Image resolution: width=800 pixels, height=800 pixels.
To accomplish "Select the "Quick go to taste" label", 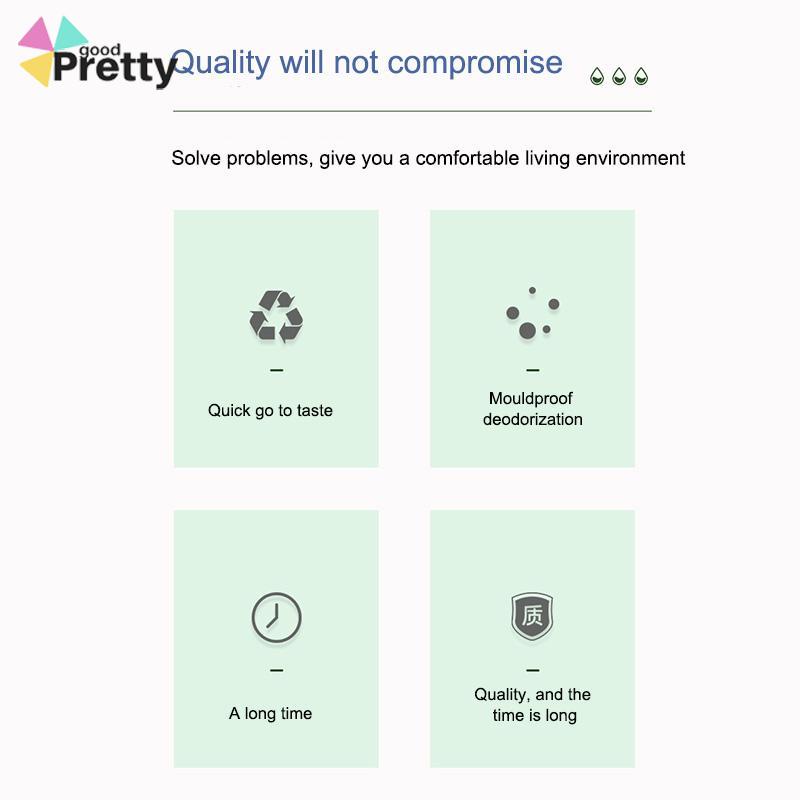I will click(x=270, y=410).
